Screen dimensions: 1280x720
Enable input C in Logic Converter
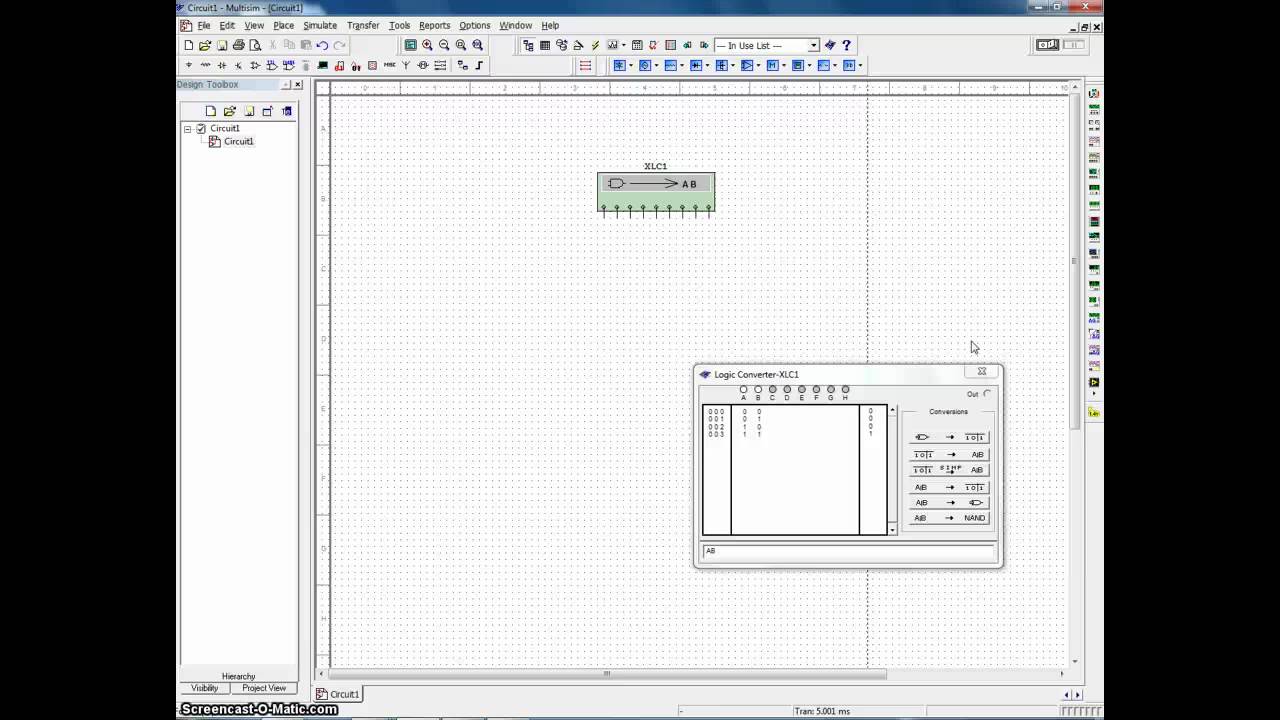tap(772, 390)
